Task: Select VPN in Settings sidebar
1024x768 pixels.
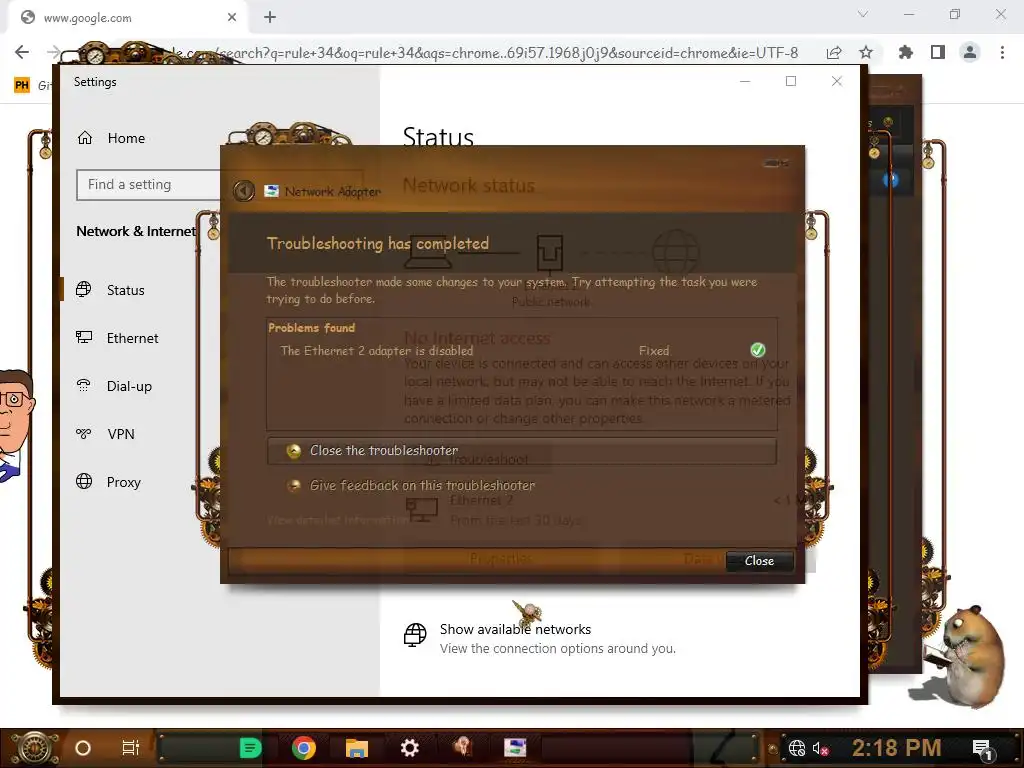Action: (121, 434)
